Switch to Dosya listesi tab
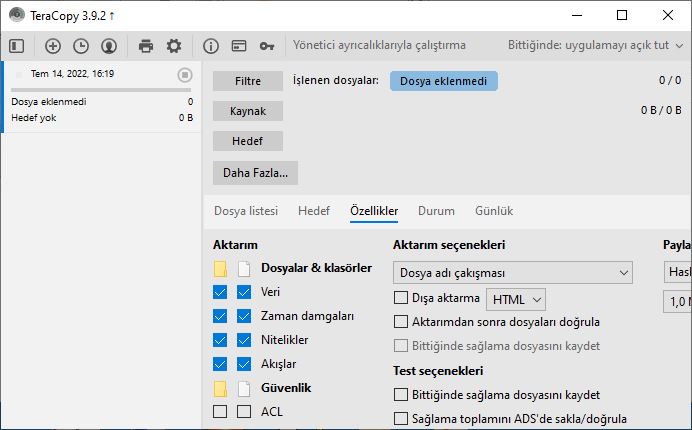 click(246, 211)
